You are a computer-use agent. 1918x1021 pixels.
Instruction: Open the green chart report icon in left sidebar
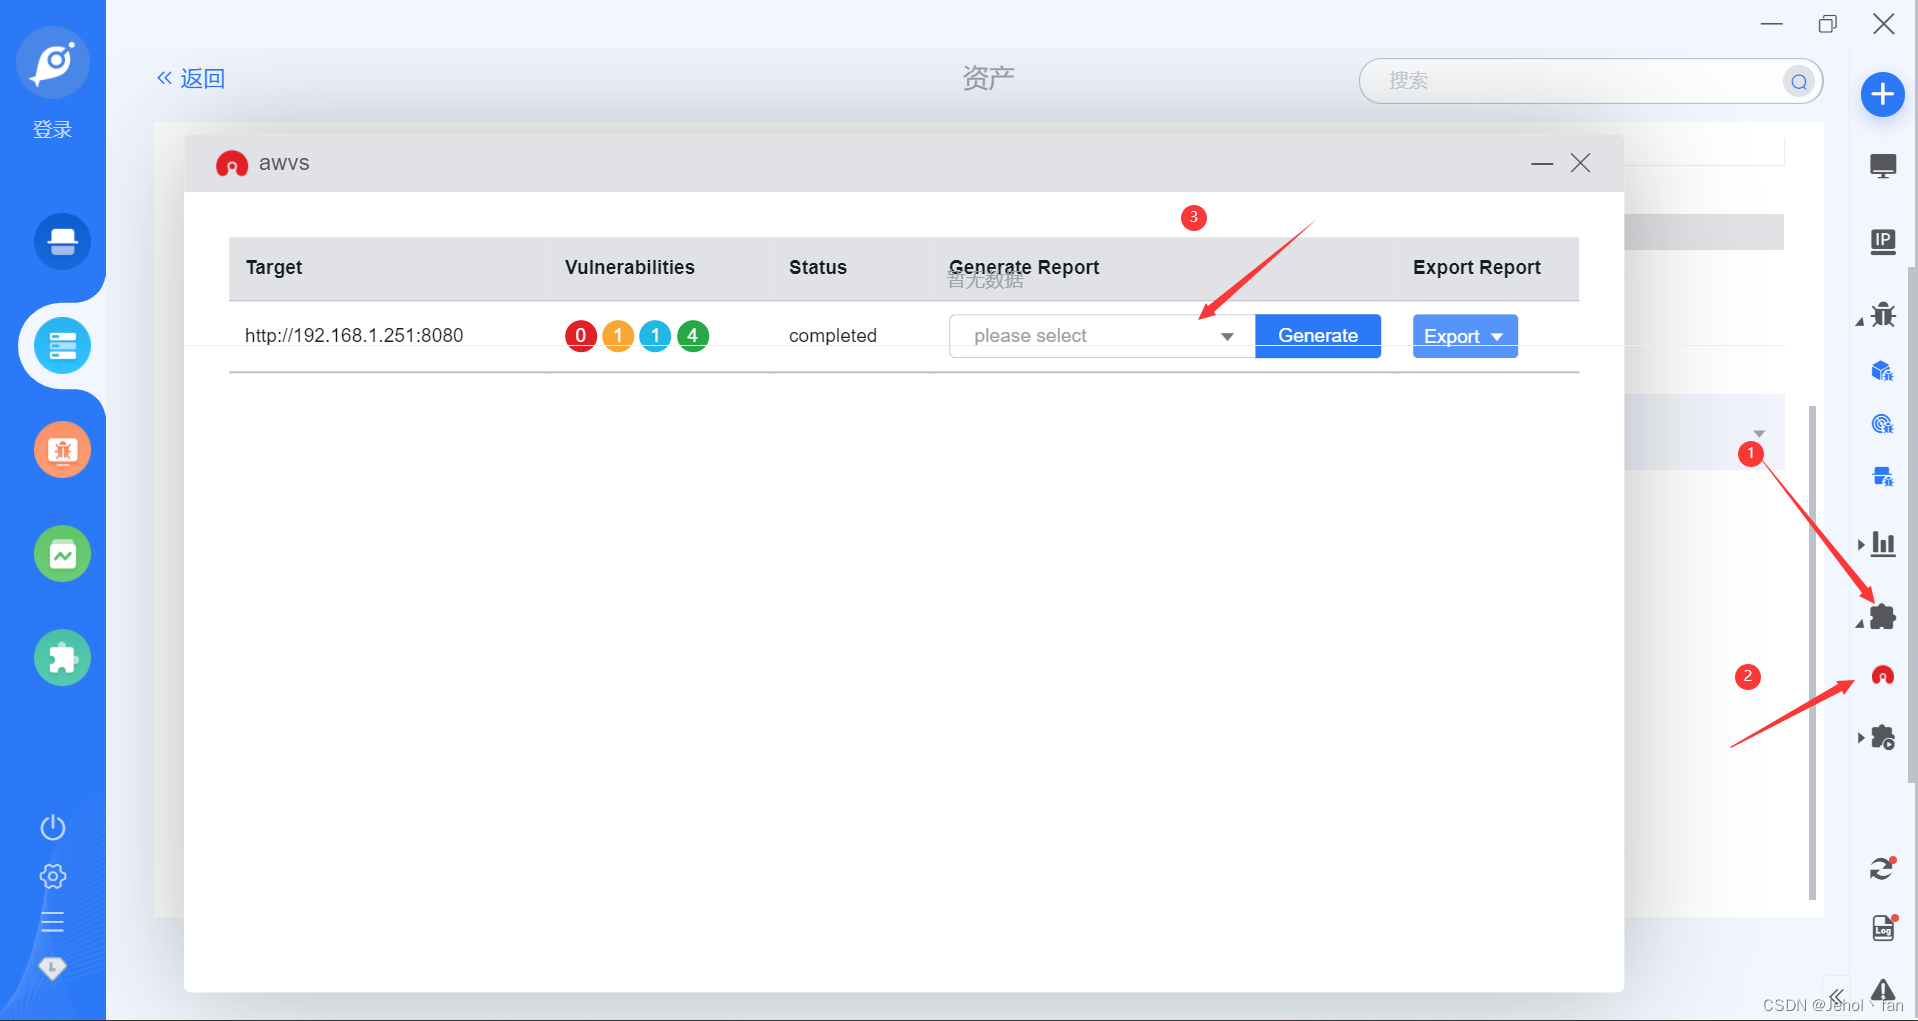point(62,554)
